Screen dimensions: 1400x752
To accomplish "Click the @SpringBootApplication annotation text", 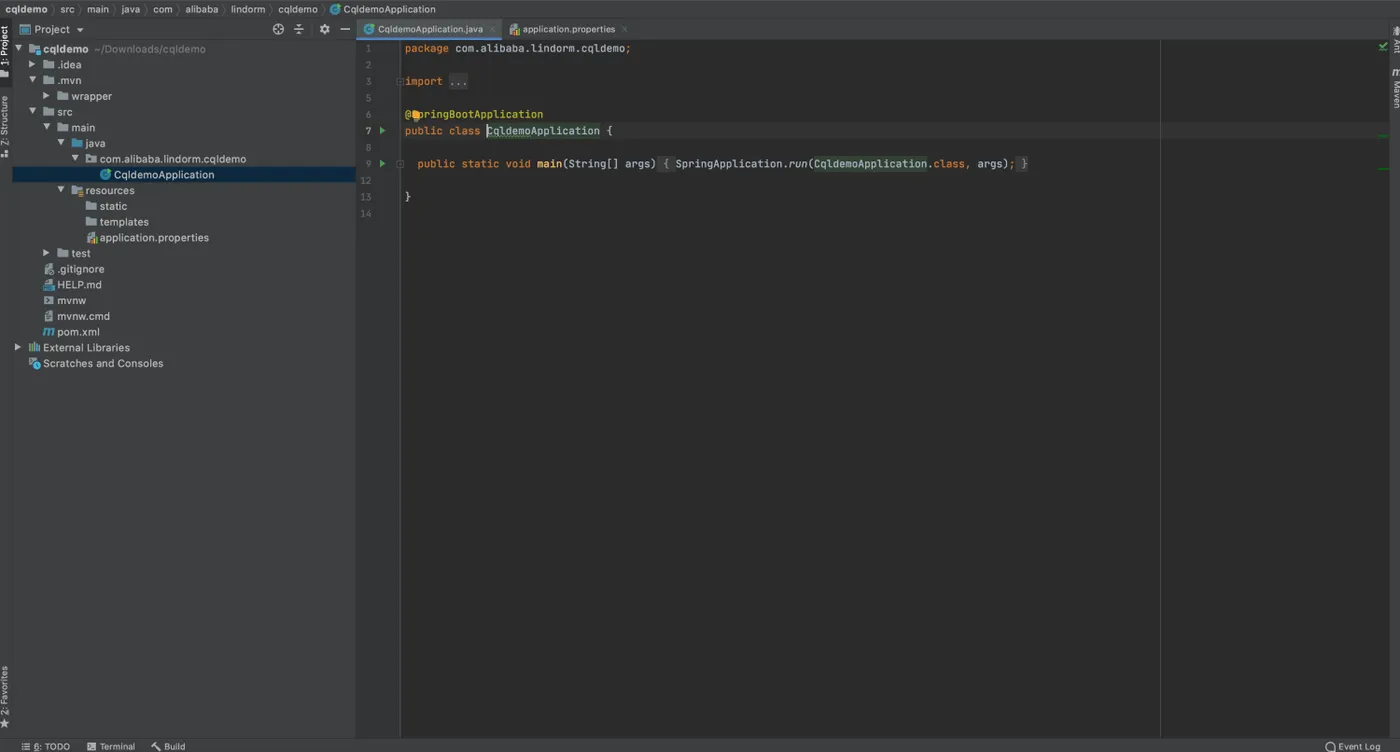I will coord(474,115).
